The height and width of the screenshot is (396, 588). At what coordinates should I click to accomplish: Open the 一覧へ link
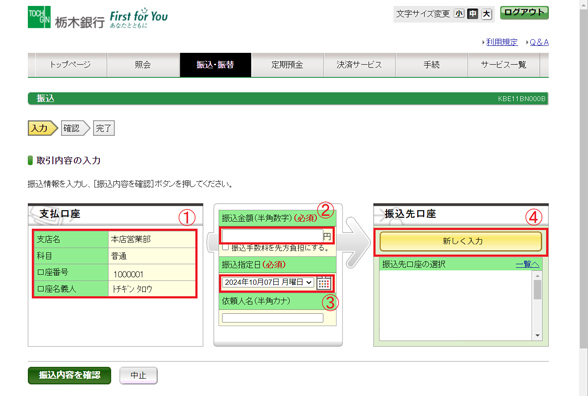click(527, 264)
